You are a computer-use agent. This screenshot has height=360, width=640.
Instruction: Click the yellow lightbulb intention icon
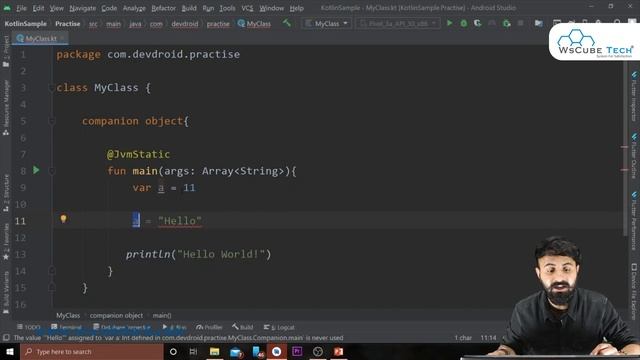pos(63,219)
